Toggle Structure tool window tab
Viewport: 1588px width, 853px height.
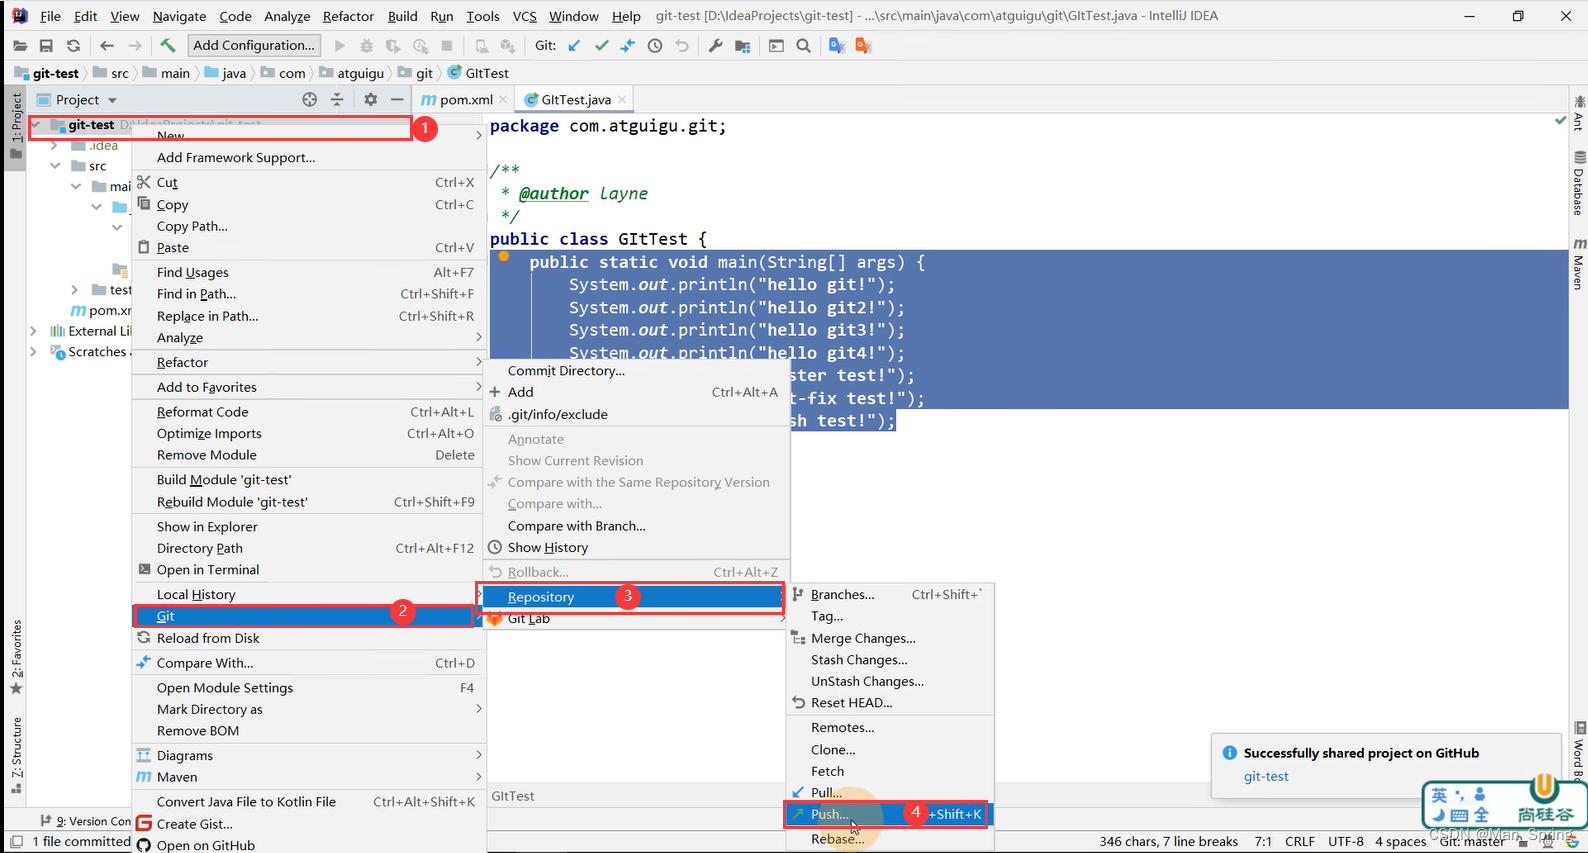coord(16,756)
